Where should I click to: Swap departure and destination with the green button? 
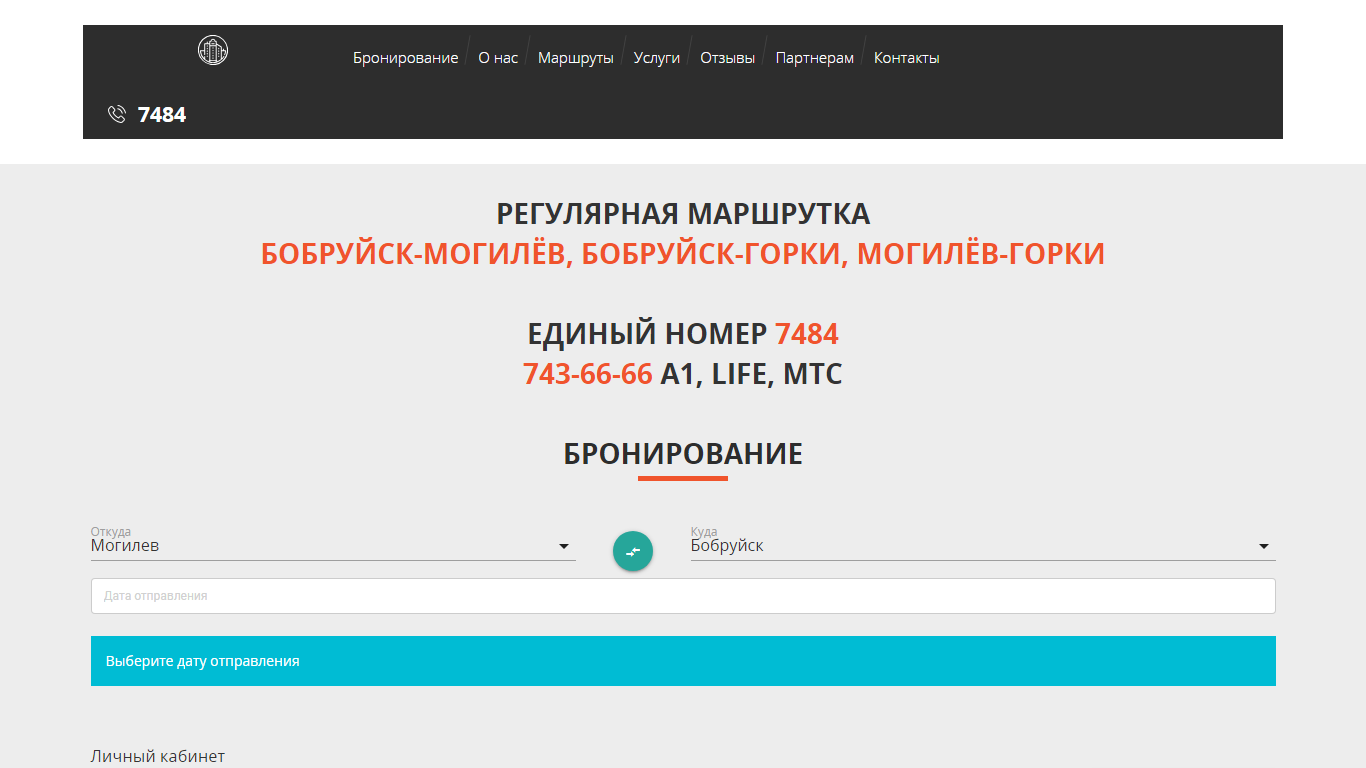point(633,551)
